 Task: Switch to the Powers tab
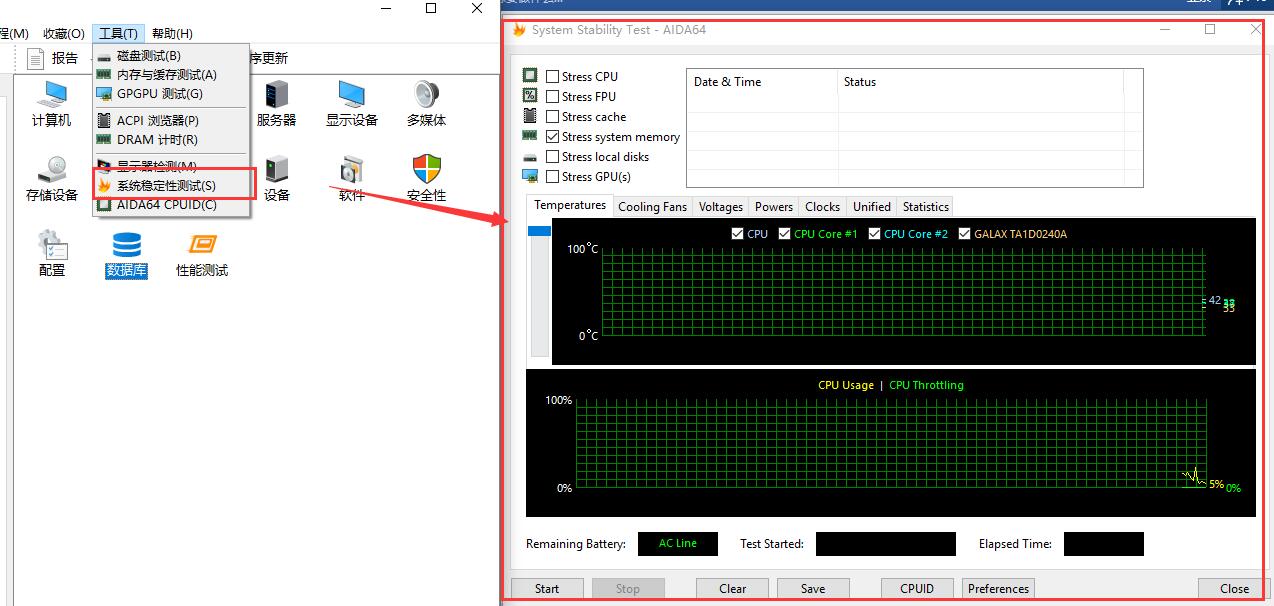tap(774, 207)
